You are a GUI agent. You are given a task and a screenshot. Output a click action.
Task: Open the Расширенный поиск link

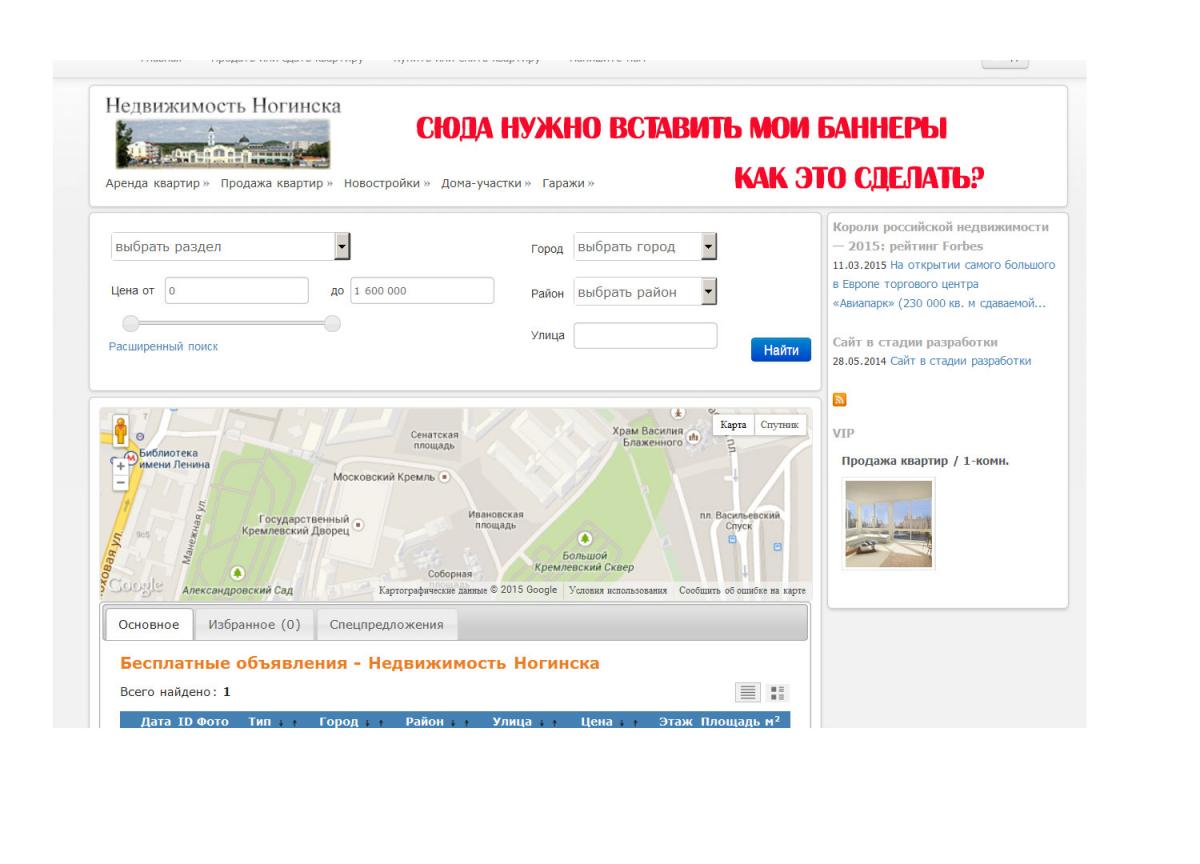click(163, 346)
